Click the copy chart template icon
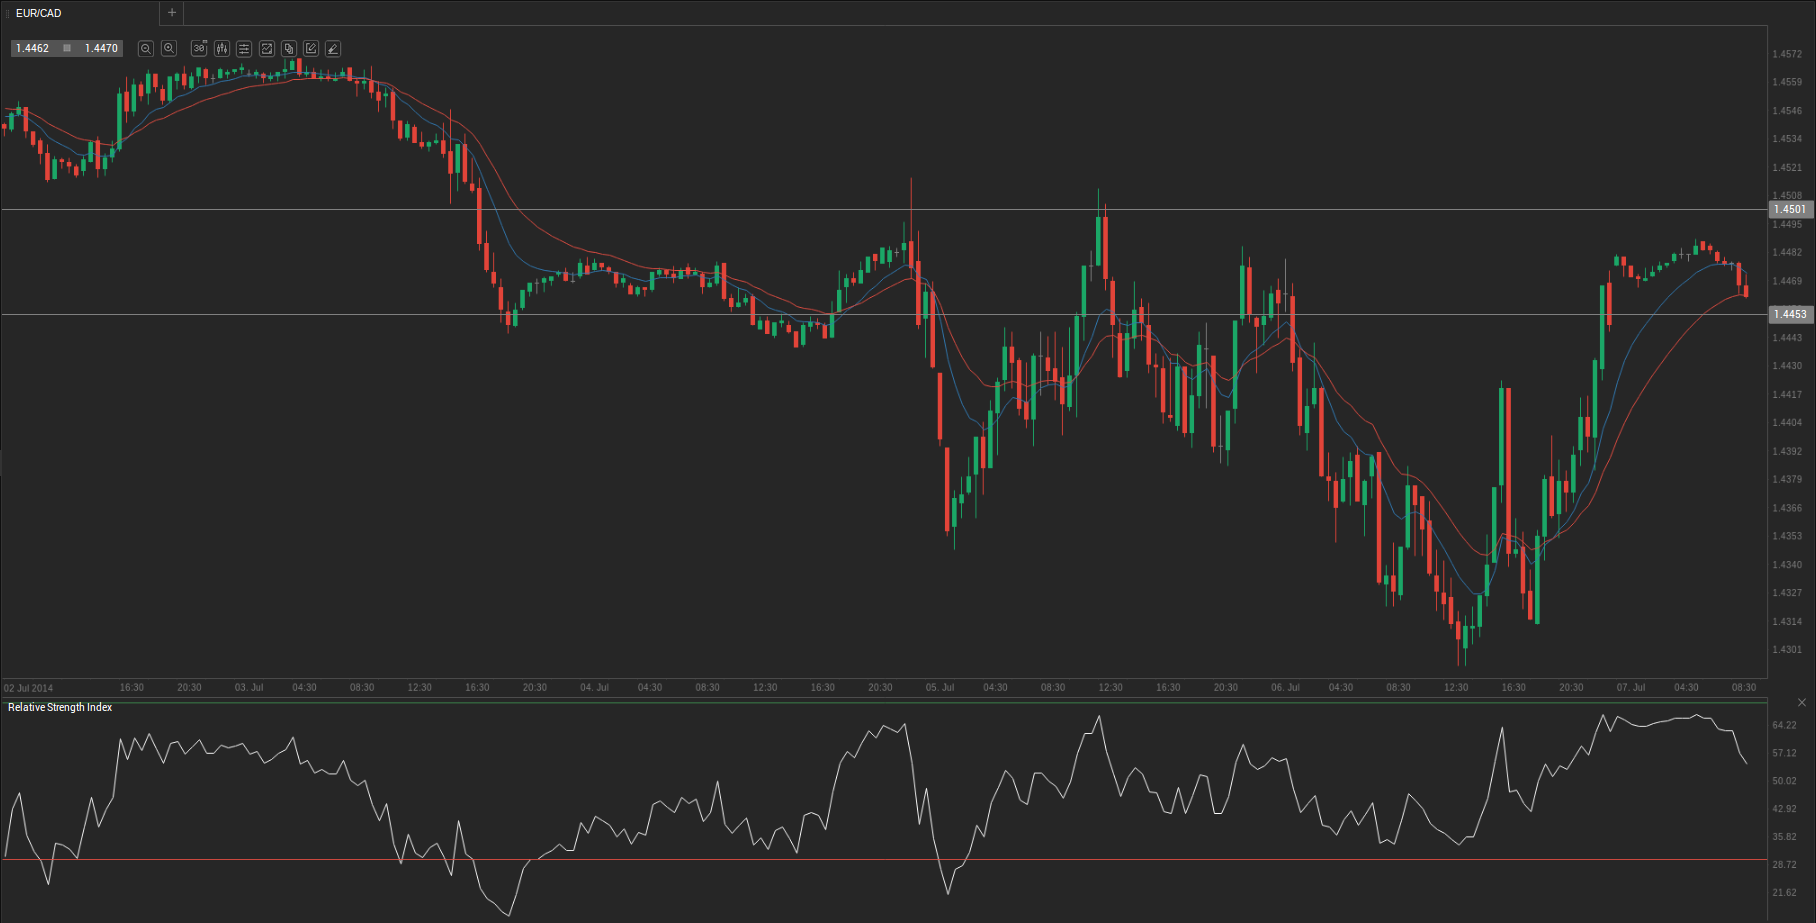This screenshot has width=1816, height=923. click(289, 48)
